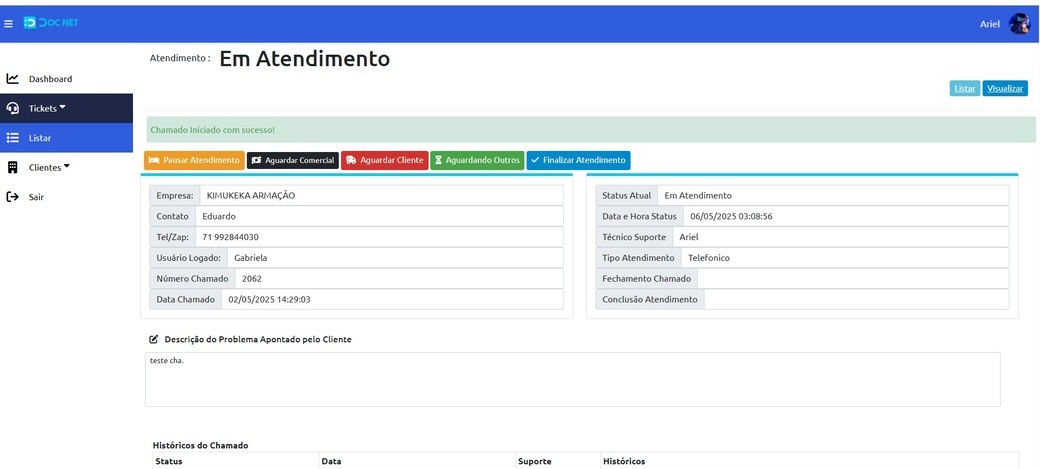Click Pausar Atendimento button
Screen dimensions: 1040x469
coord(194,161)
